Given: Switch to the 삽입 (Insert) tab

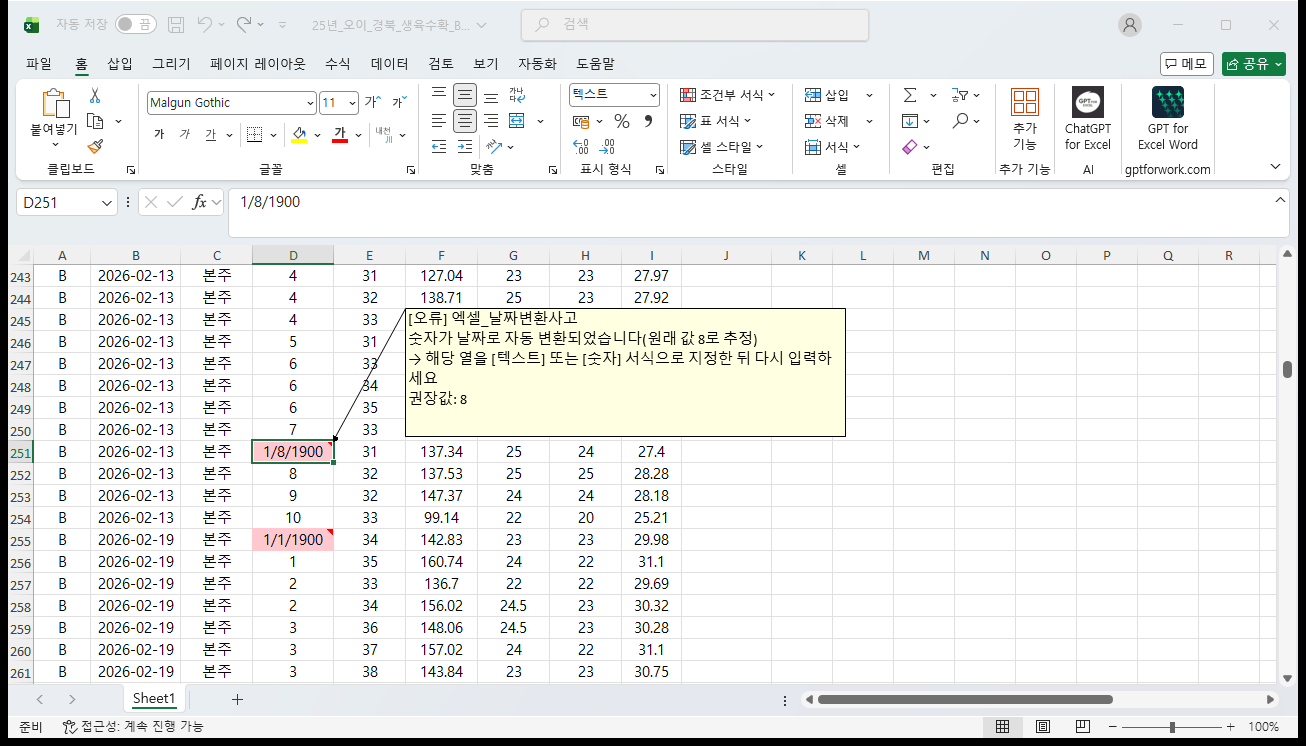Looking at the screenshot, I should (x=120, y=63).
